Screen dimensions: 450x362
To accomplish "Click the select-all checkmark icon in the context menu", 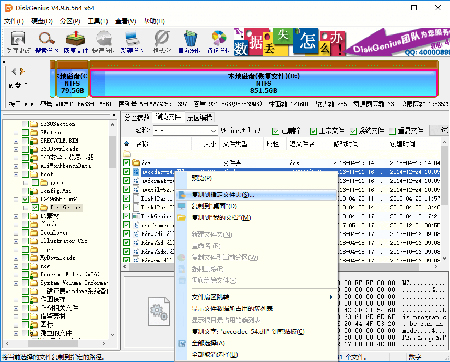I will [x=182, y=343].
